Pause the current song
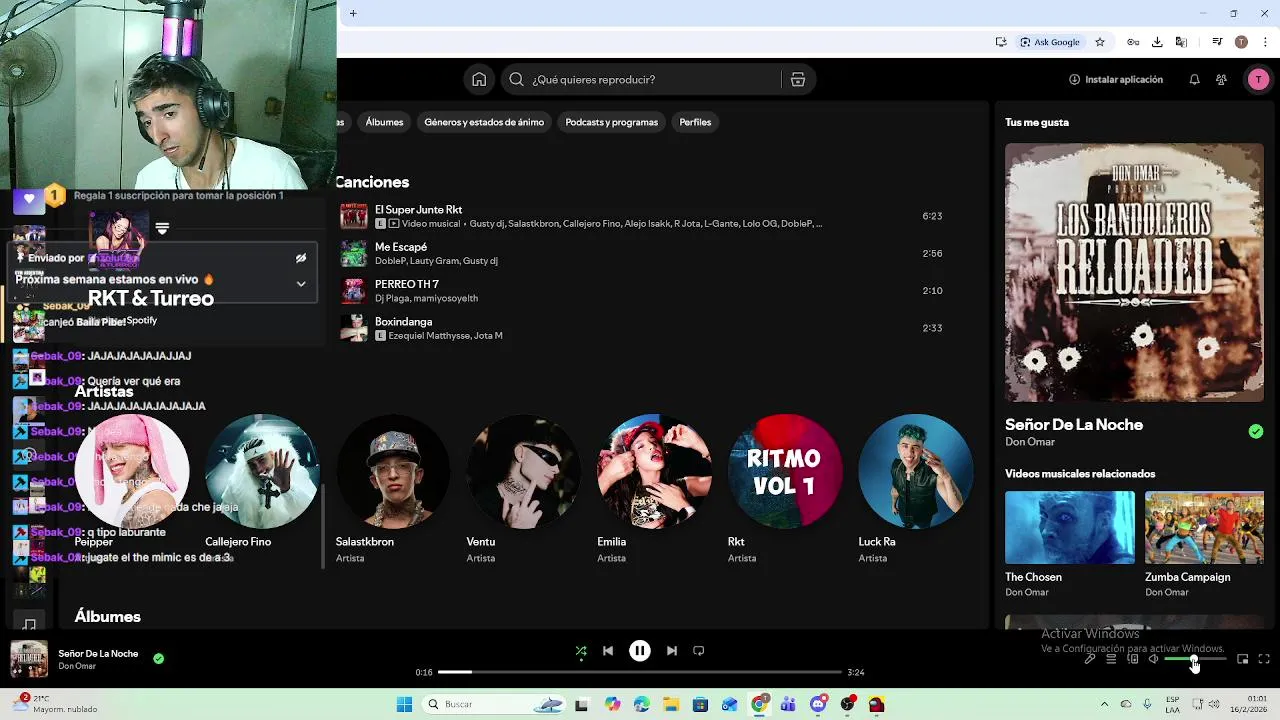This screenshot has height=720, width=1280. click(x=640, y=651)
